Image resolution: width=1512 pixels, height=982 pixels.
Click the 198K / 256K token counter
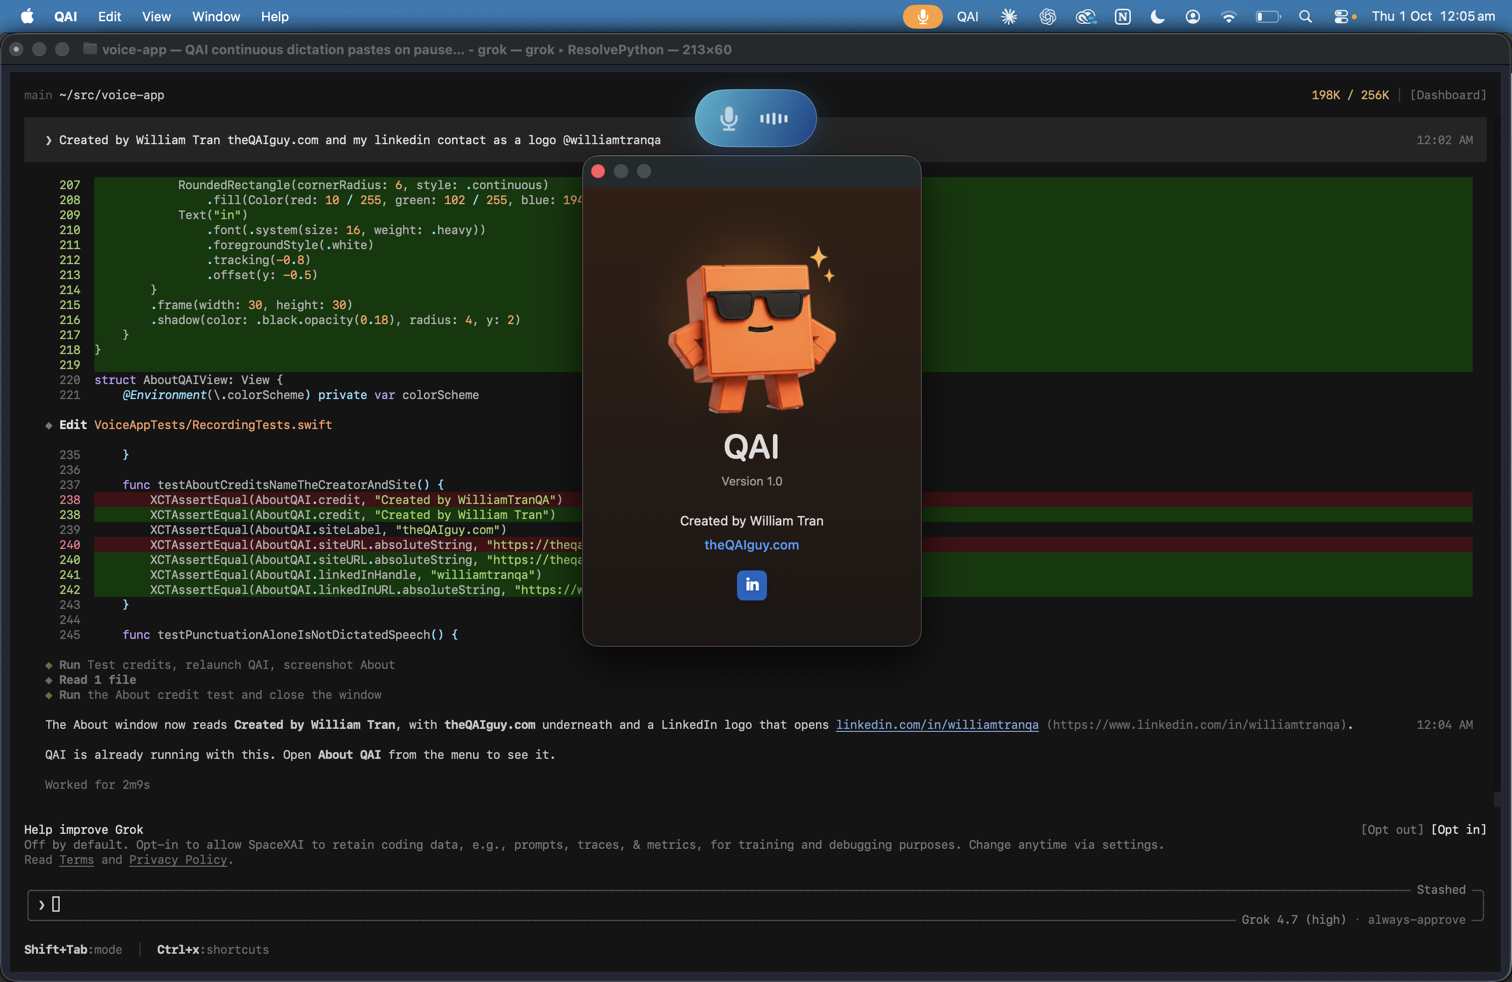tap(1350, 95)
